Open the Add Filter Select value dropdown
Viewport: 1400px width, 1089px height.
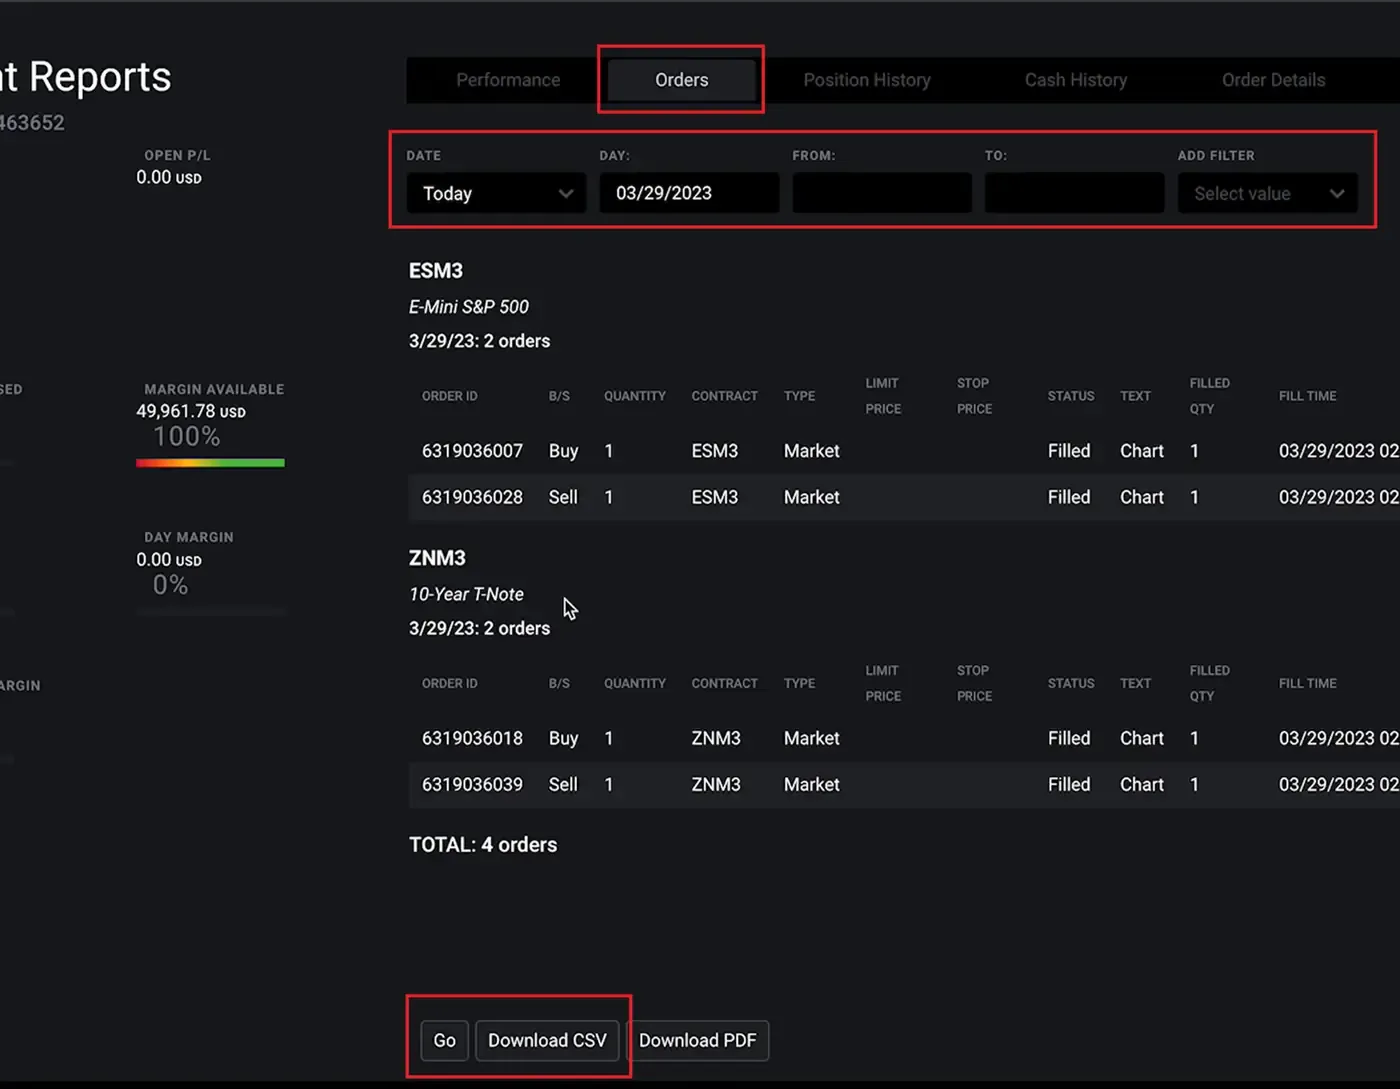pos(1268,193)
